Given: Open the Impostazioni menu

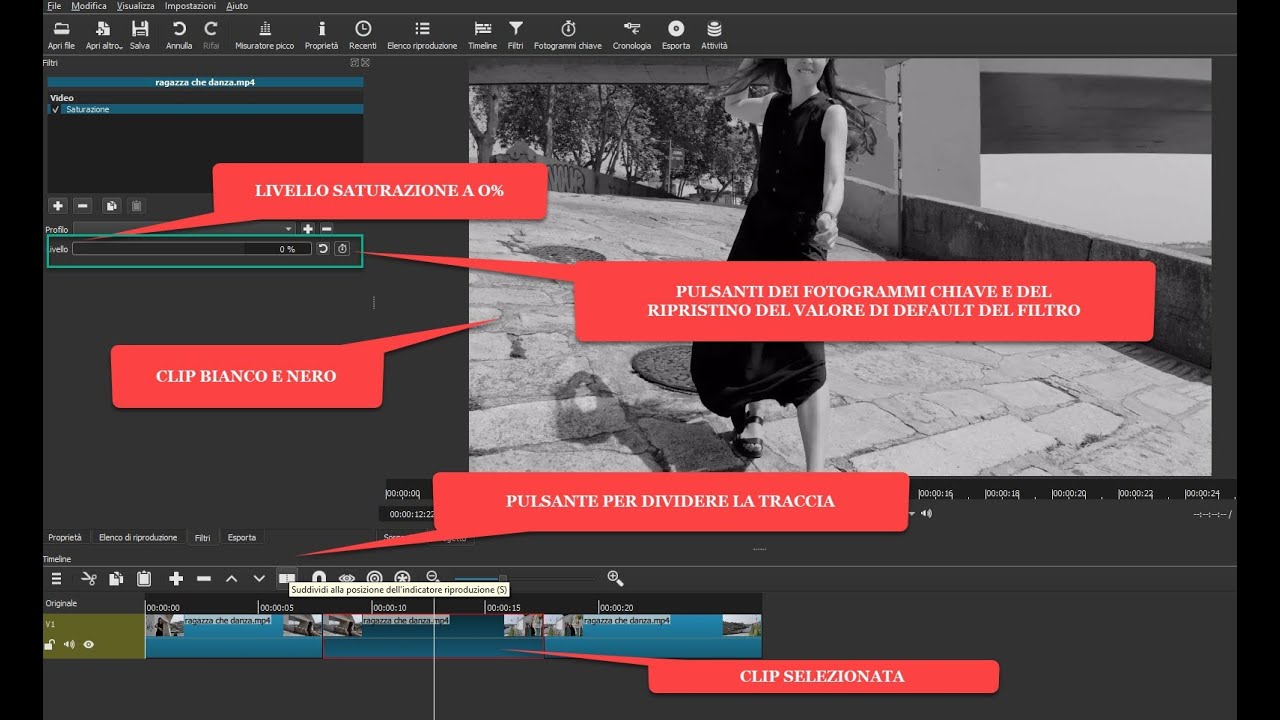Looking at the screenshot, I should 190,6.
